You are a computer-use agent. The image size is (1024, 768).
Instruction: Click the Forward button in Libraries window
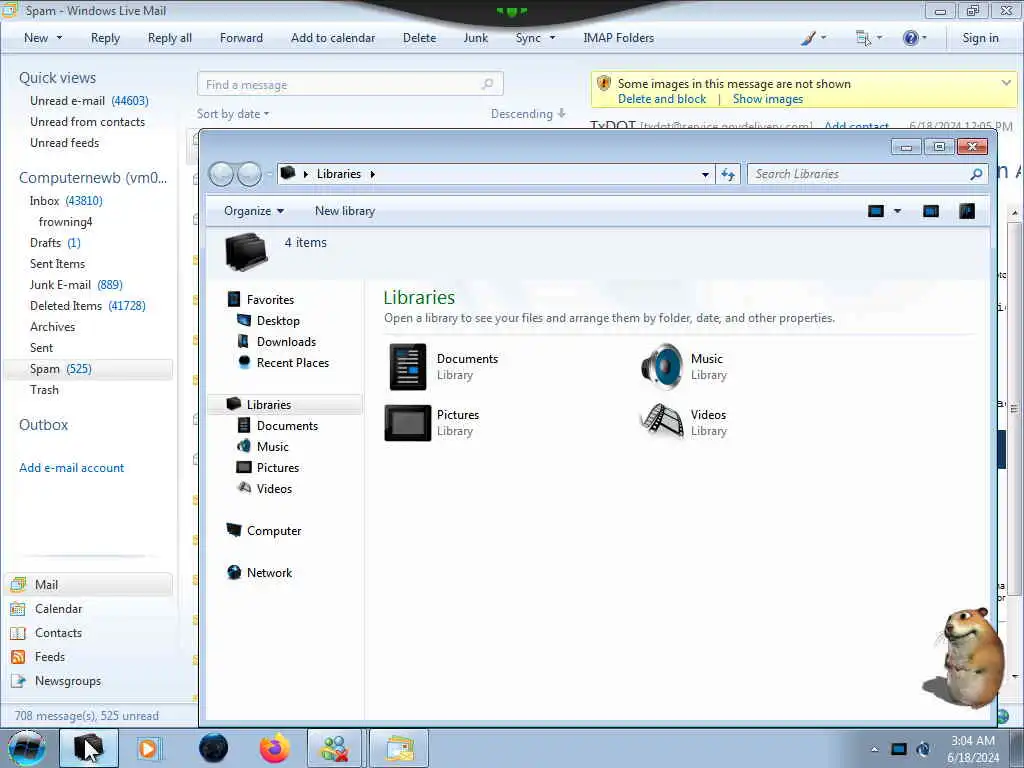click(x=249, y=174)
